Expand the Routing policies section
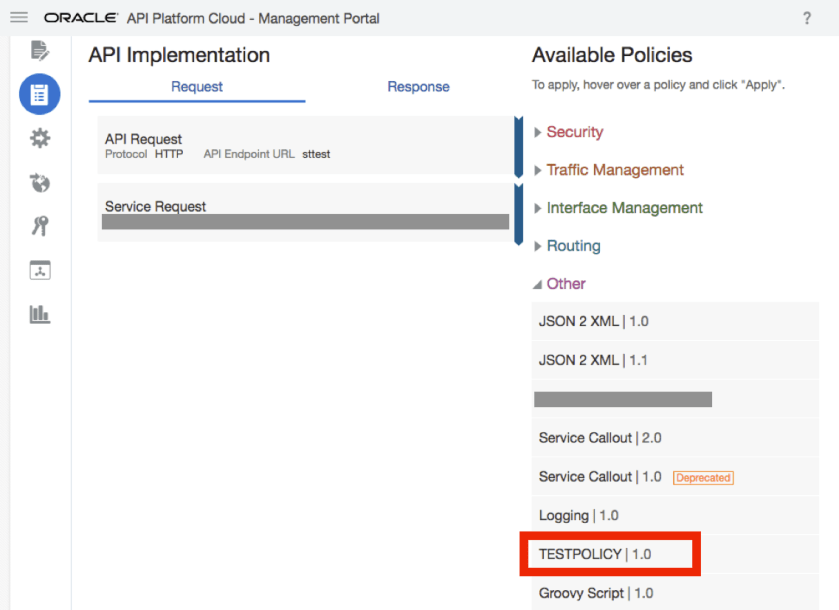Image resolution: width=839 pixels, height=610 pixels. pyautogui.click(x=573, y=245)
